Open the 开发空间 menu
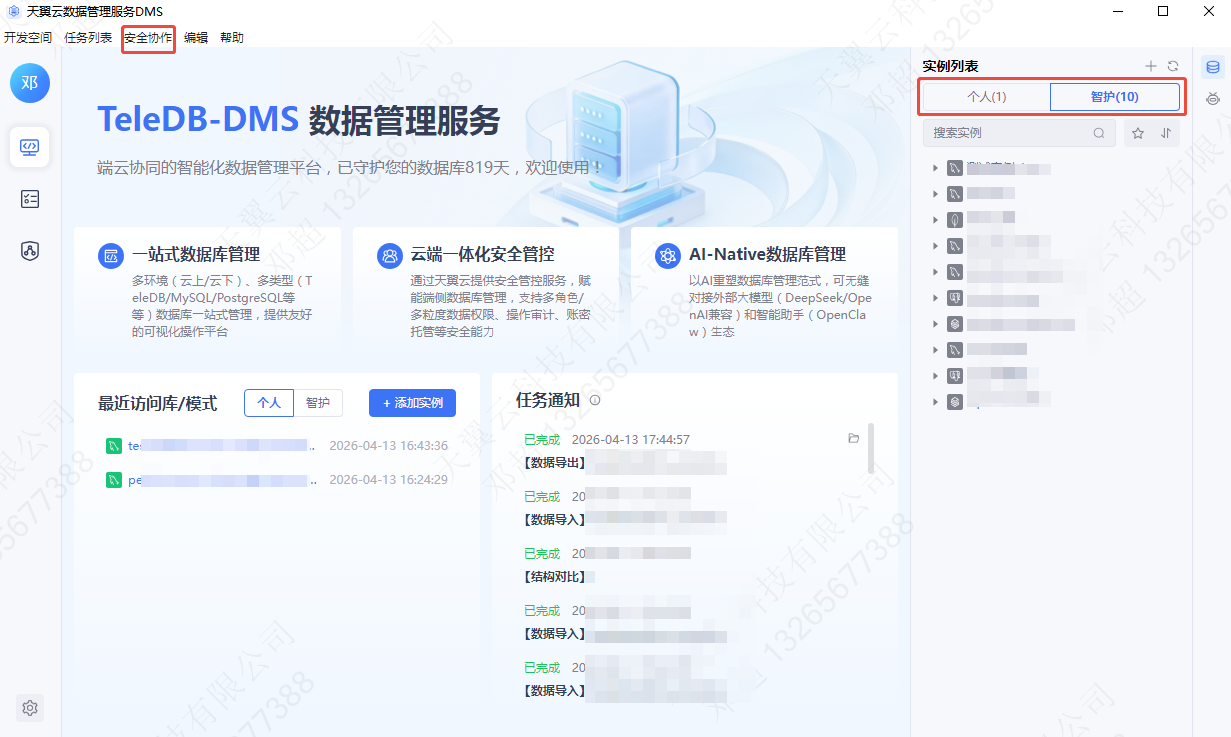Screen dimensions: 1231x737 click(x=28, y=38)
